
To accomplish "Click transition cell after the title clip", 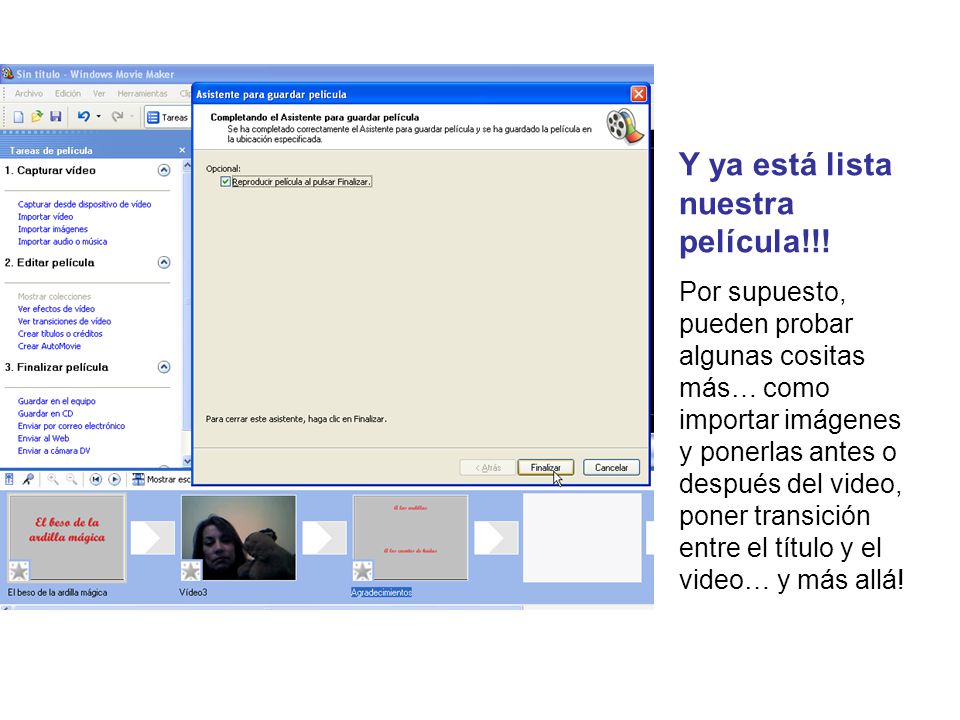I will tap(153, 538).
